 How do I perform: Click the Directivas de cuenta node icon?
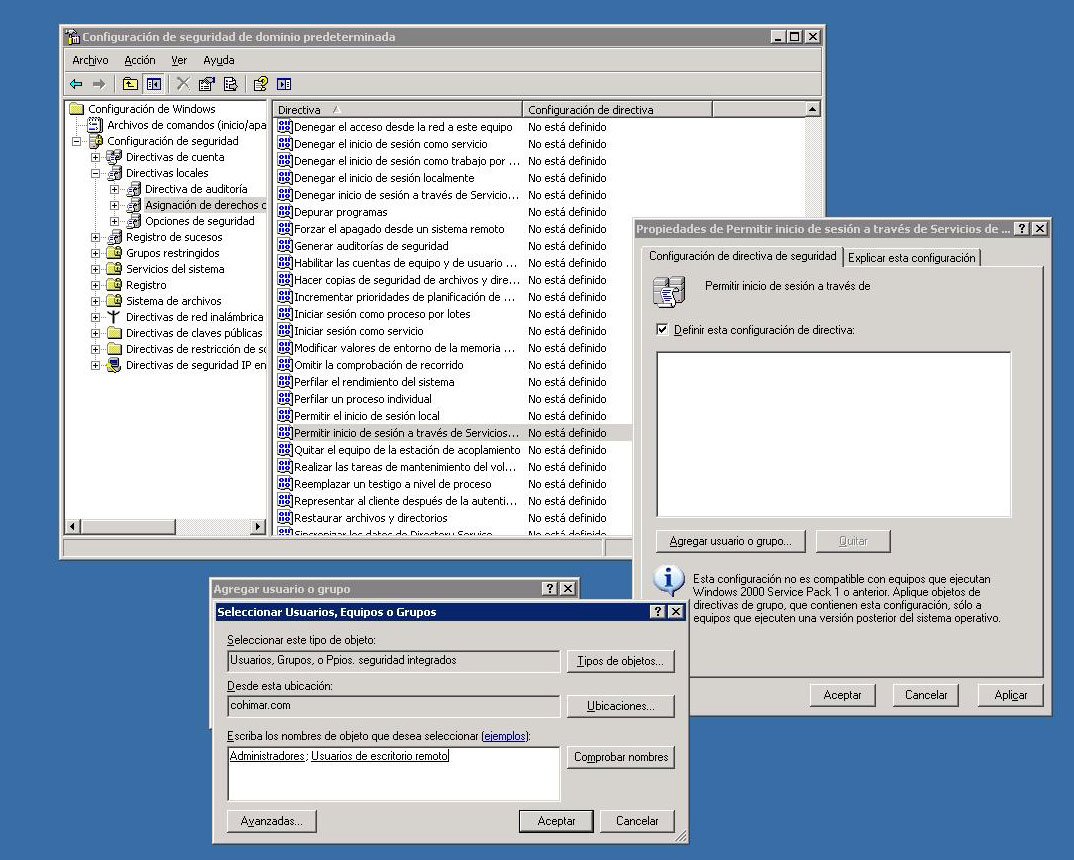pyautogui.click(x=114, y=157)
